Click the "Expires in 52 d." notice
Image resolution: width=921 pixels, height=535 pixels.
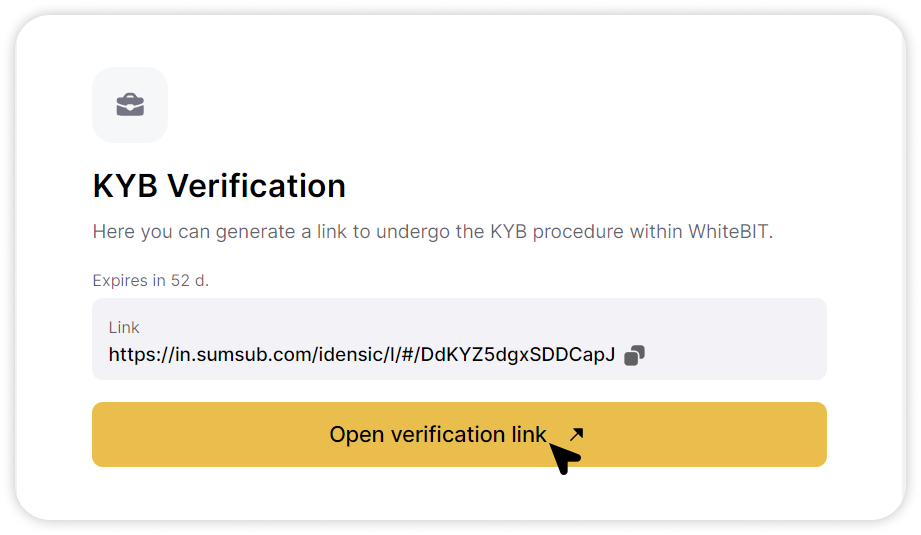(150, 281)
